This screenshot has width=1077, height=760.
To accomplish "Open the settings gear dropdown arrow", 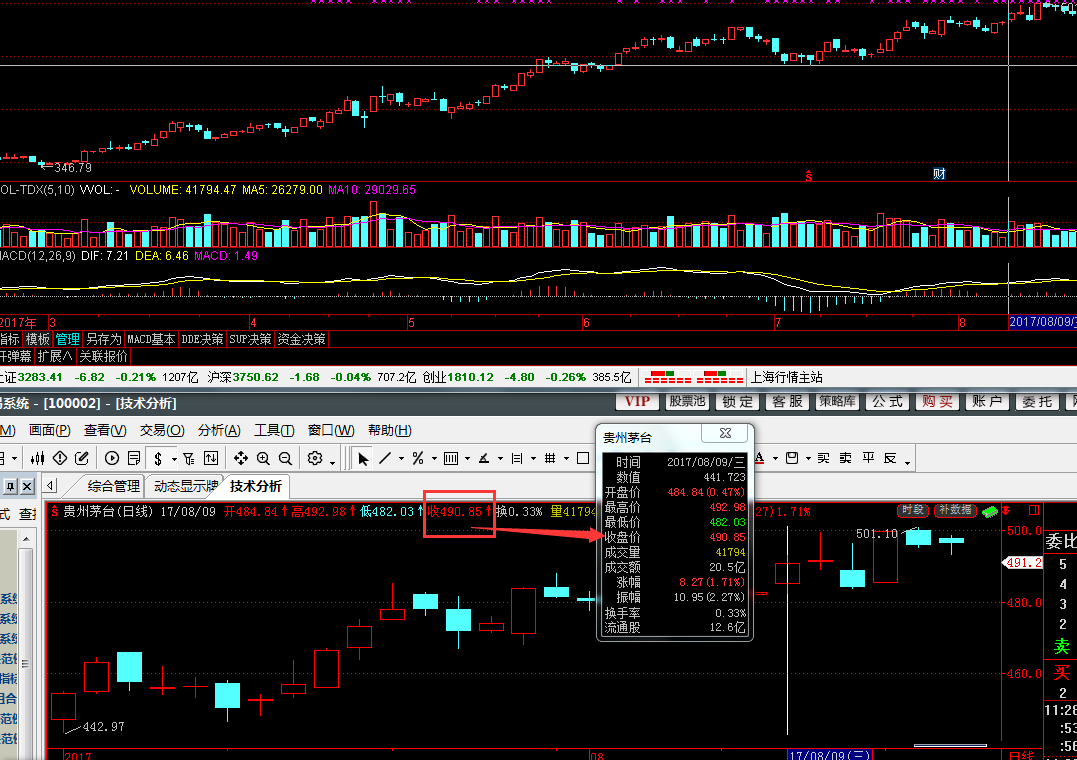I will 332,459.
